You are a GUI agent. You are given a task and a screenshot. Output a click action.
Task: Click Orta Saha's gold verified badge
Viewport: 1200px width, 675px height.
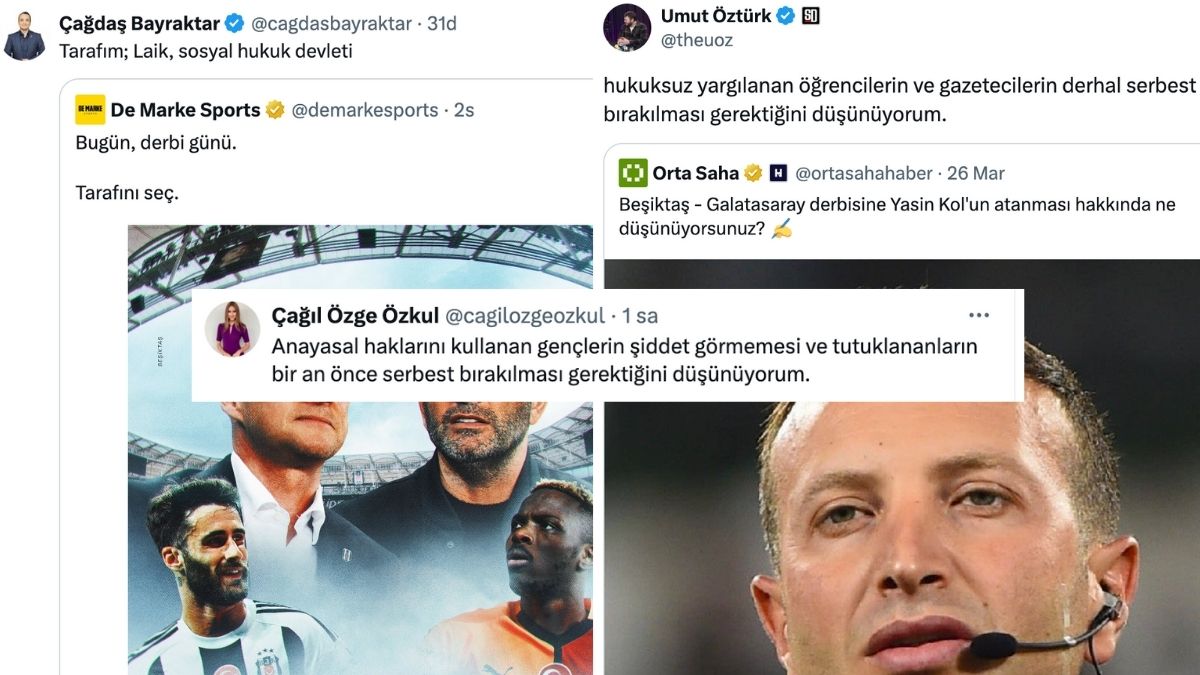tap(753, 173)
